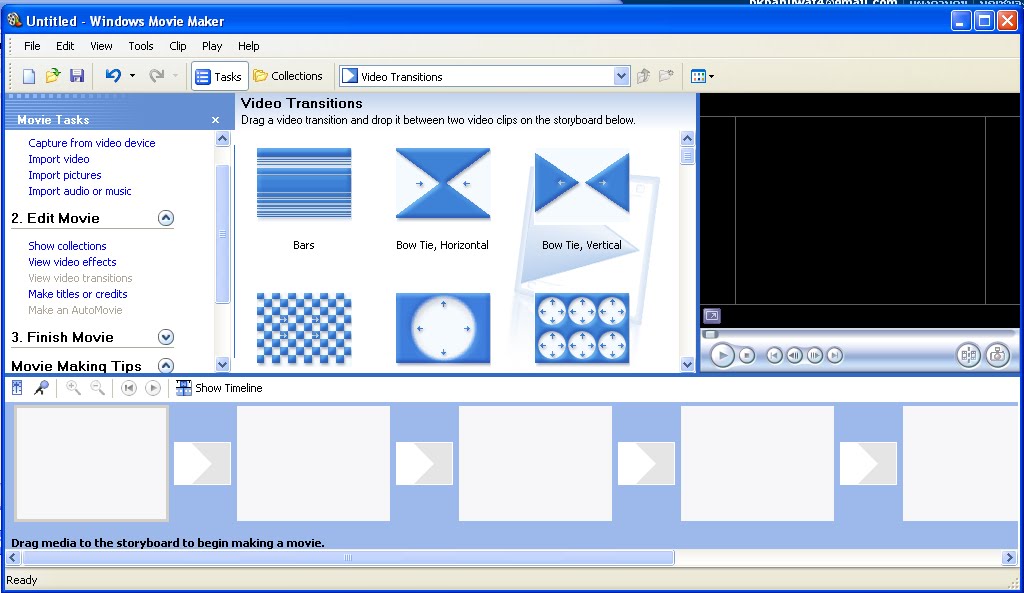The image size is (1024, 593).
Task: Open the Tools menu
Action: (140, 46)
